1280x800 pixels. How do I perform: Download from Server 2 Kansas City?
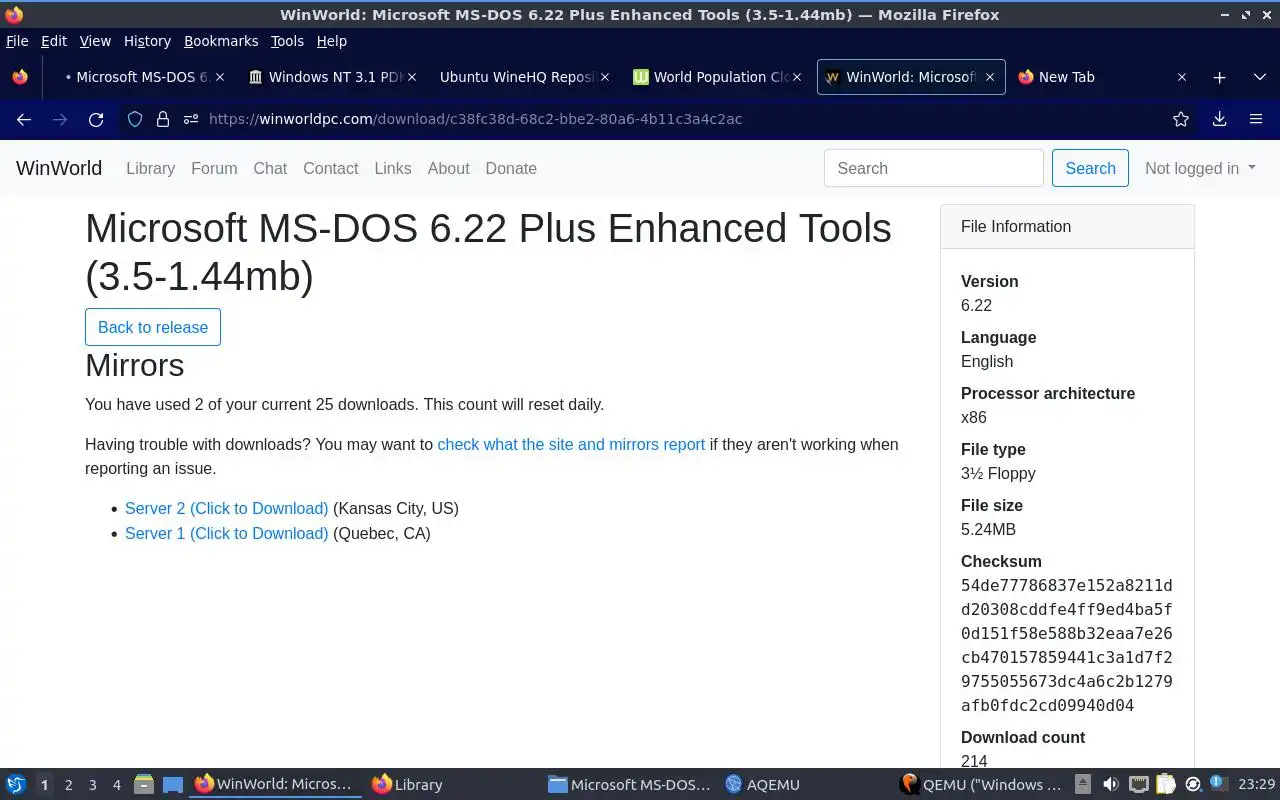click(x=226, y=508)
